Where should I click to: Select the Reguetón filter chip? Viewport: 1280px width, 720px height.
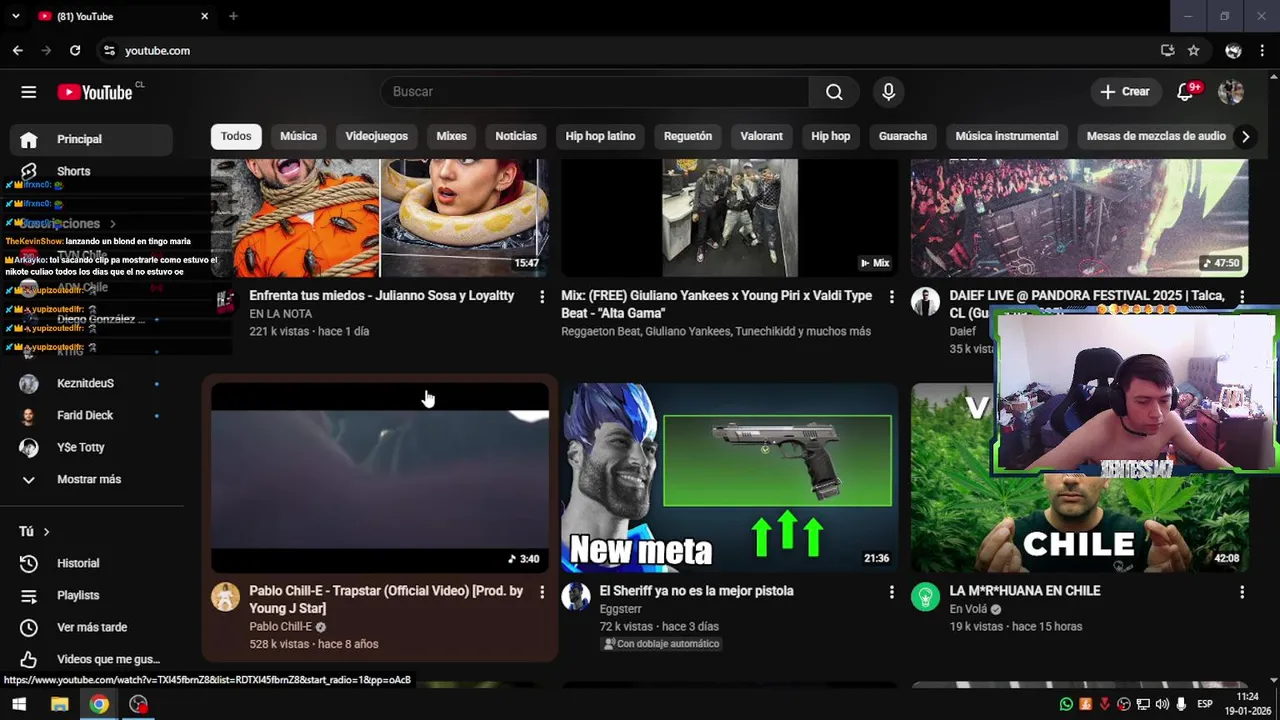[x=688, y=136]
